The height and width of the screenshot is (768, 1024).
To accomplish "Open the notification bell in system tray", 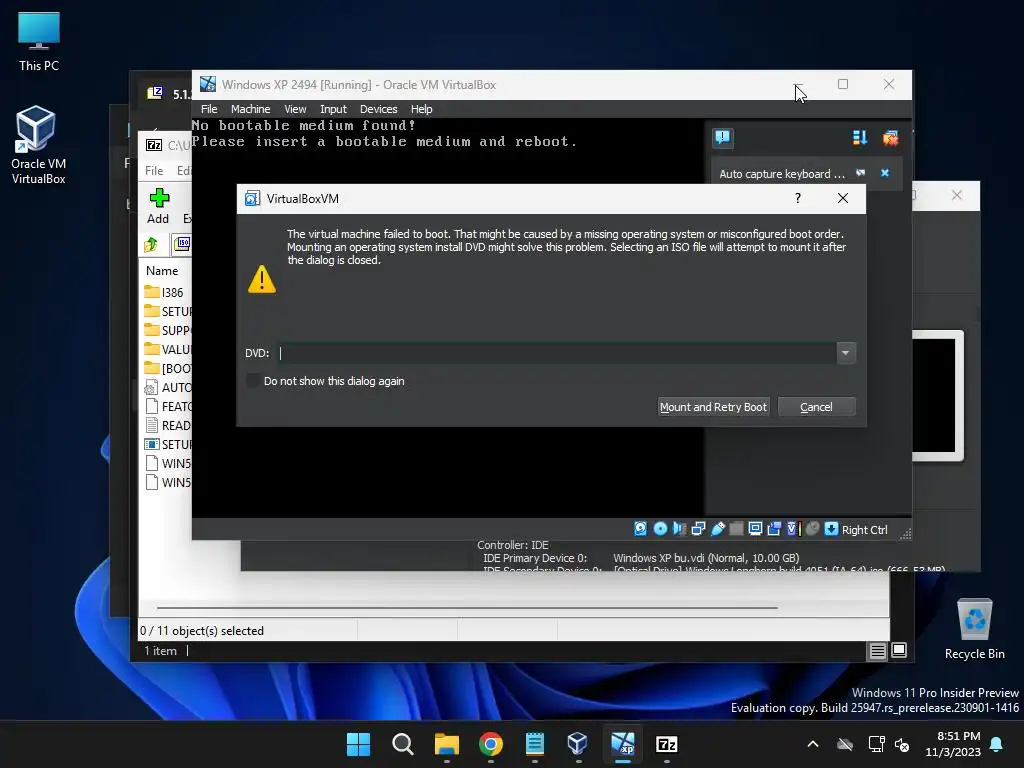I will click(997, 744).
